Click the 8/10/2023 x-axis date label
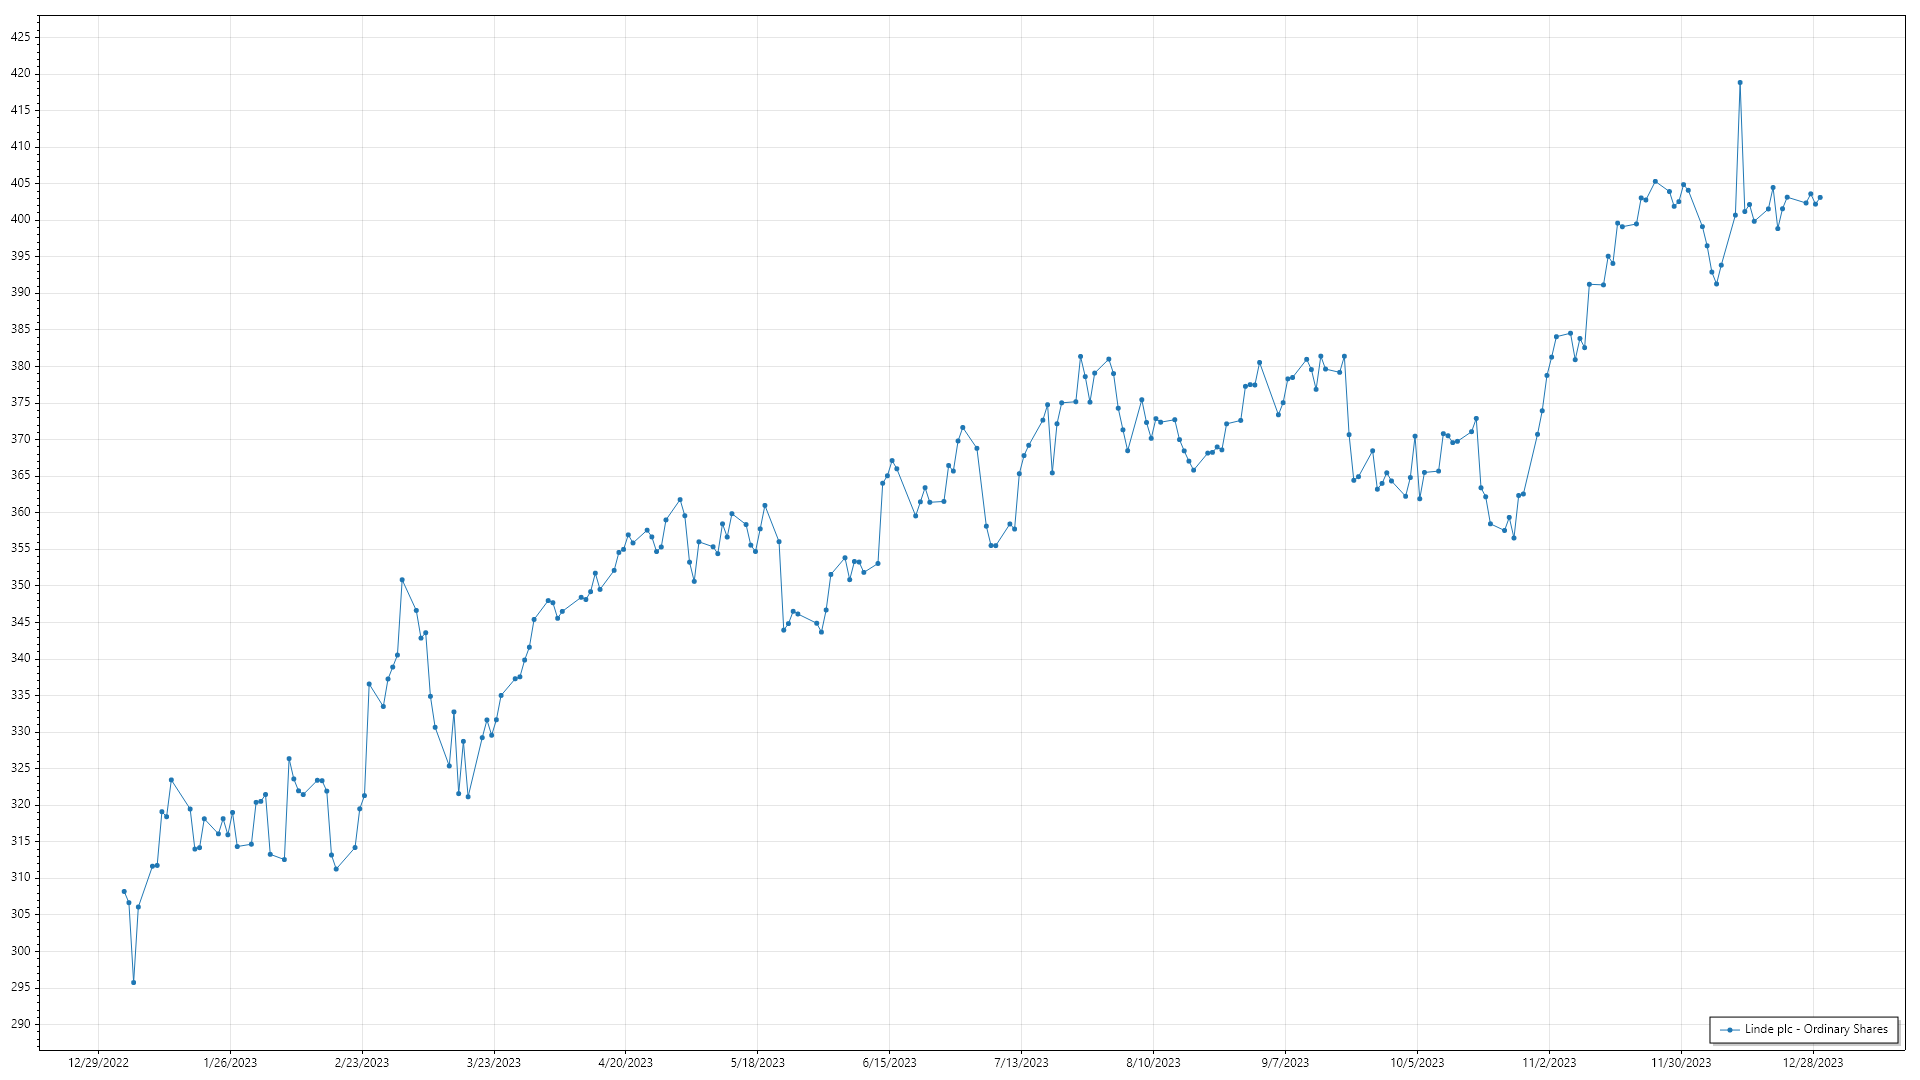This screenshot has height=1080, width=1920. point(1153,1063)
